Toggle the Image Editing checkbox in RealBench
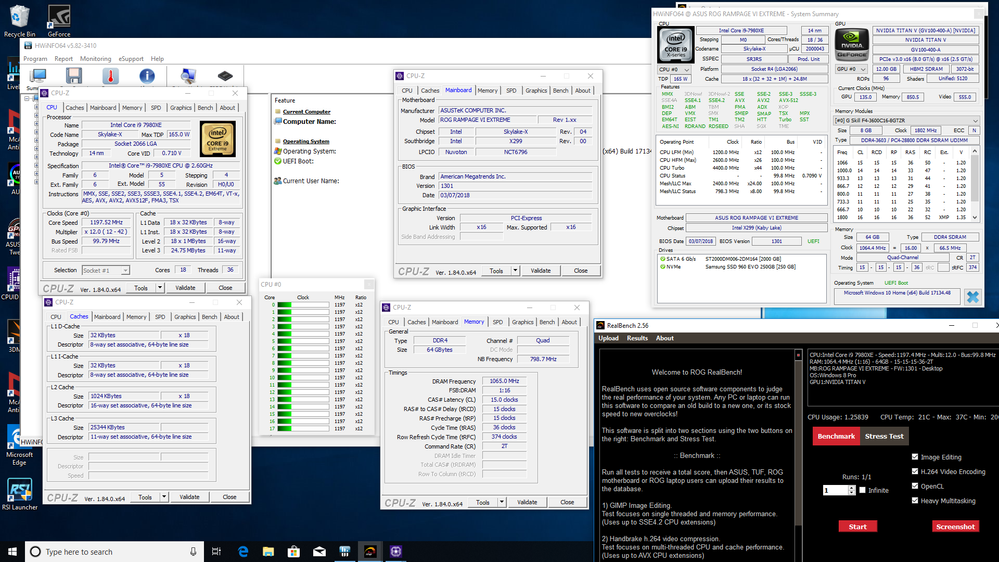 pos(915,457)
